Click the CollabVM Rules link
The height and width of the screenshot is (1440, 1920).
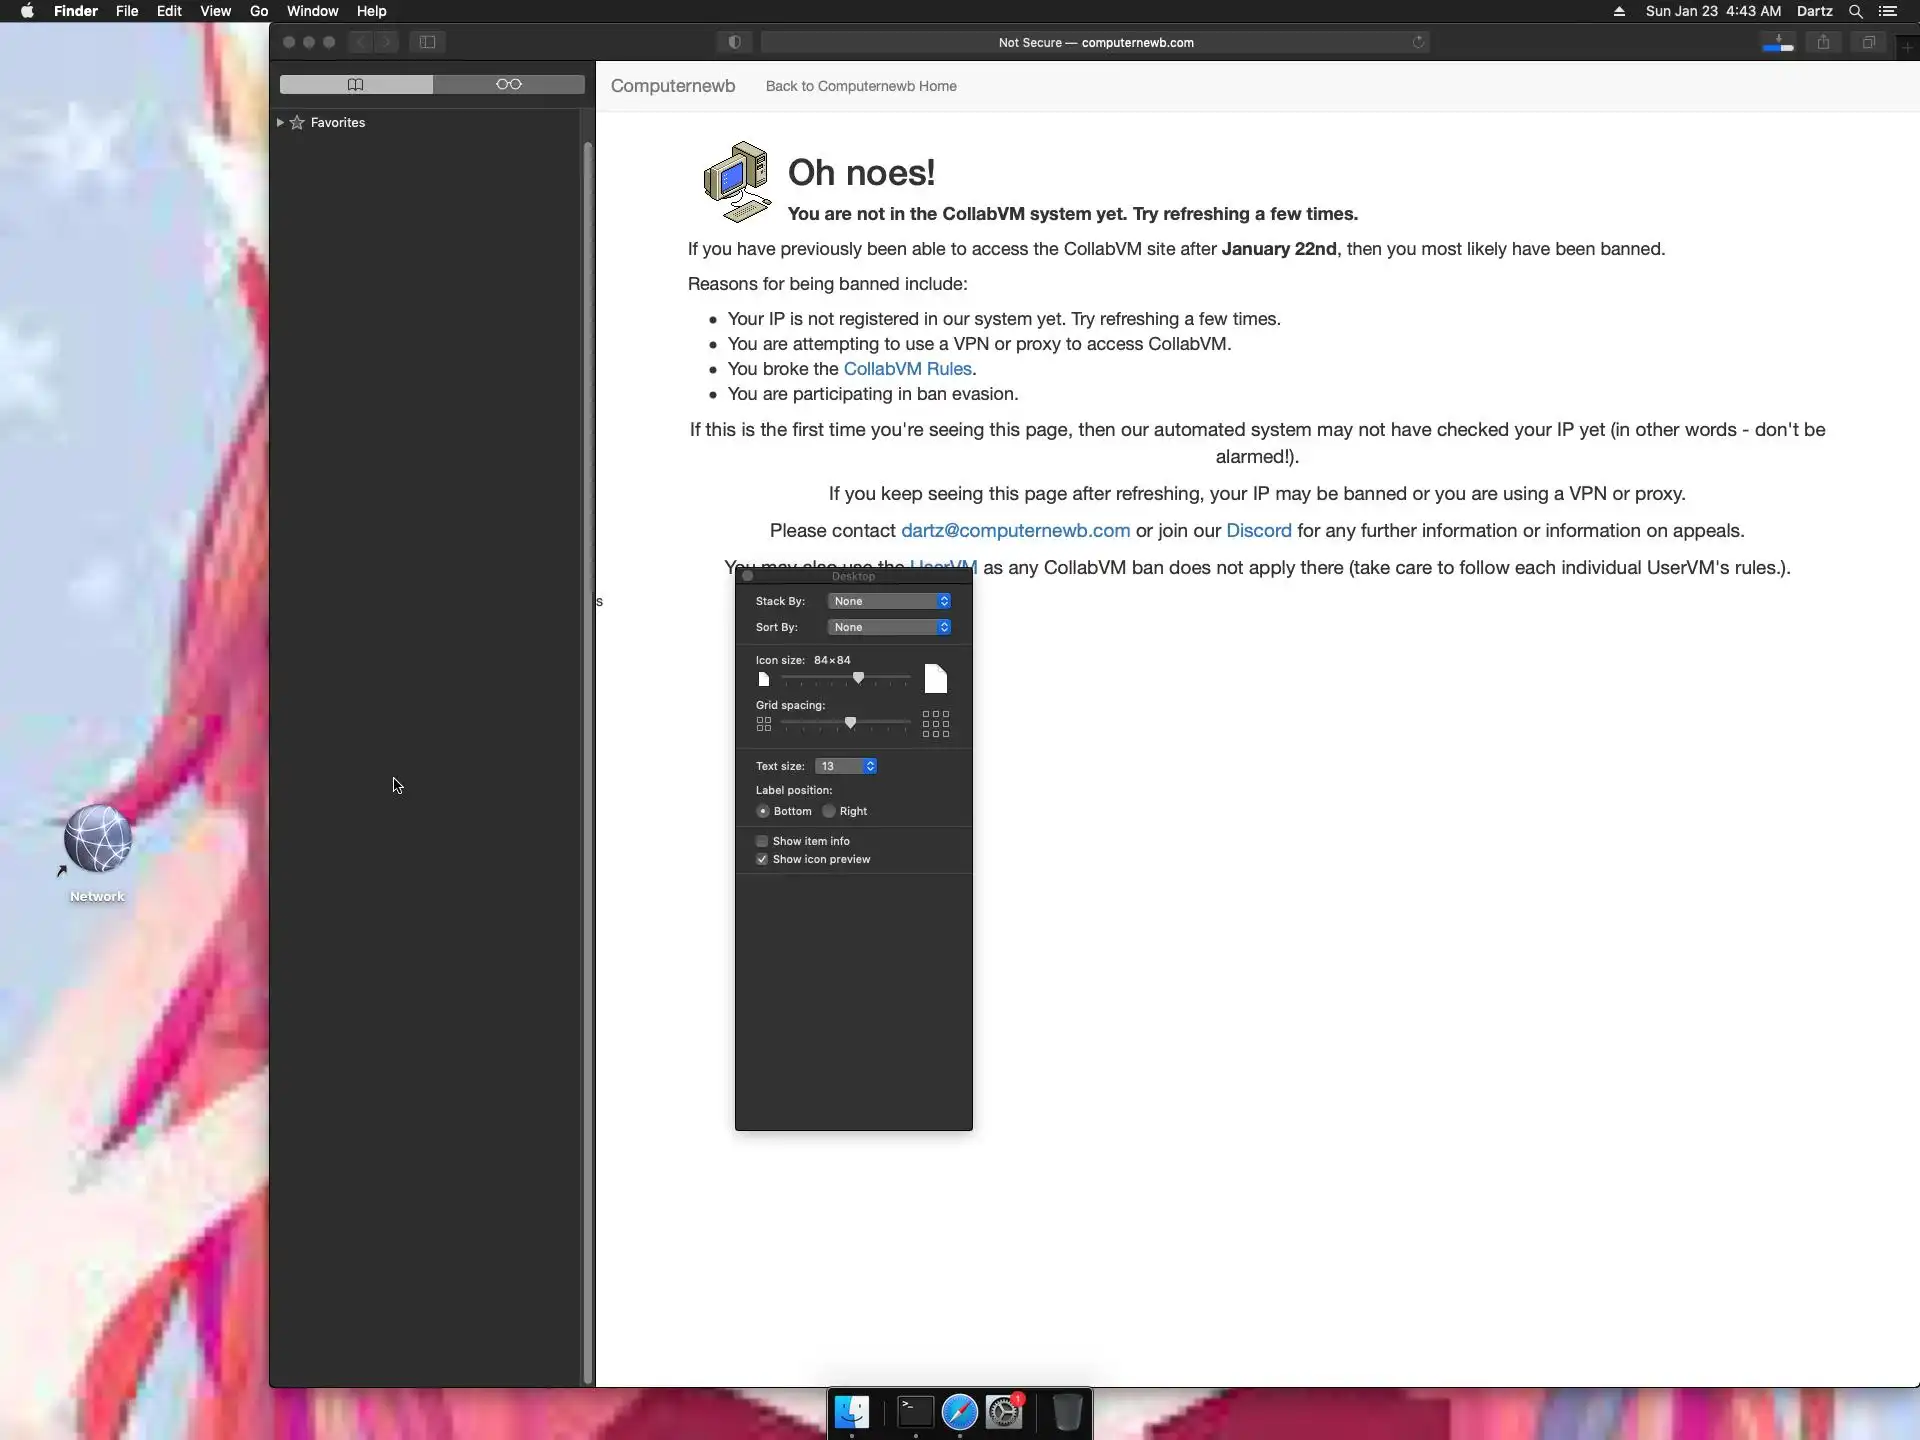(x=907, y=369)
